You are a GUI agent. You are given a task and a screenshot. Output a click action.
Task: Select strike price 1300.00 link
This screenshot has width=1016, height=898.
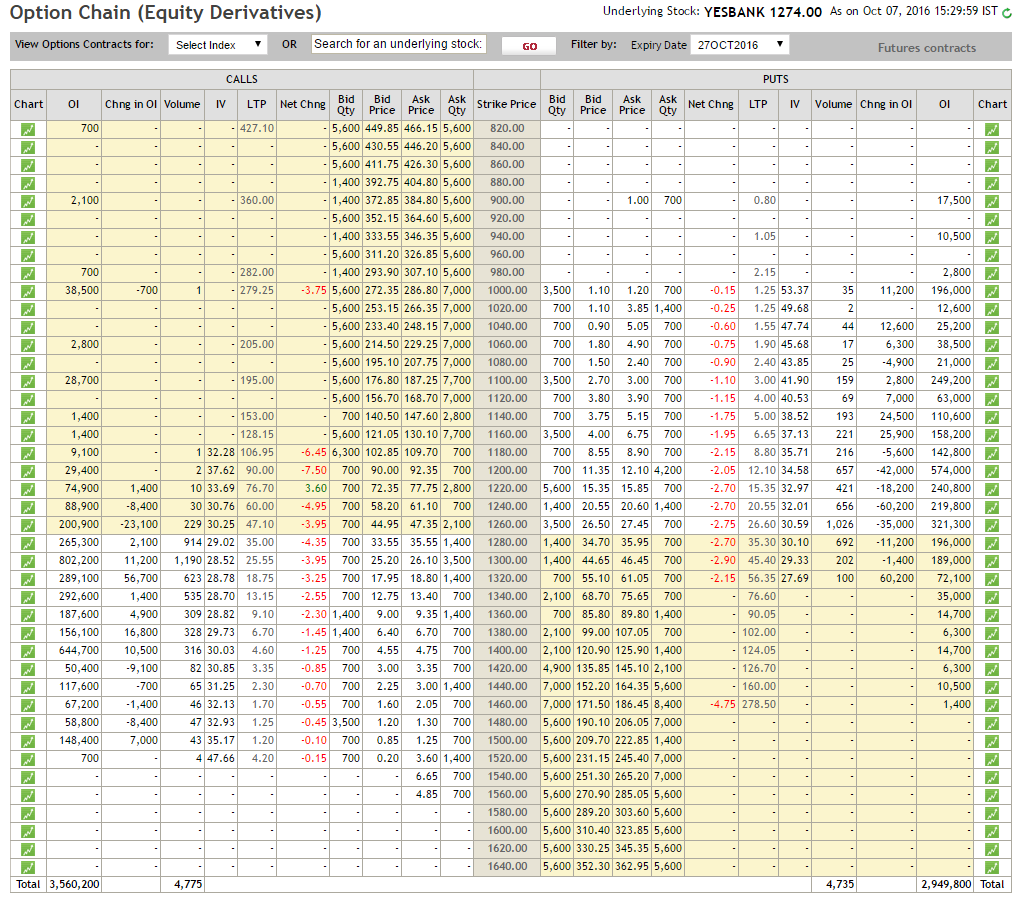[x=507, y=560]
